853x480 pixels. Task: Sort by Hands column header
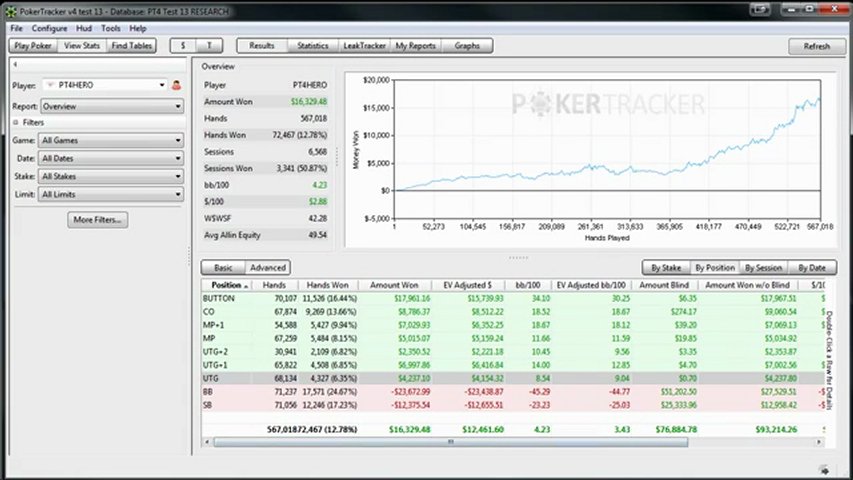pos(274,285)
